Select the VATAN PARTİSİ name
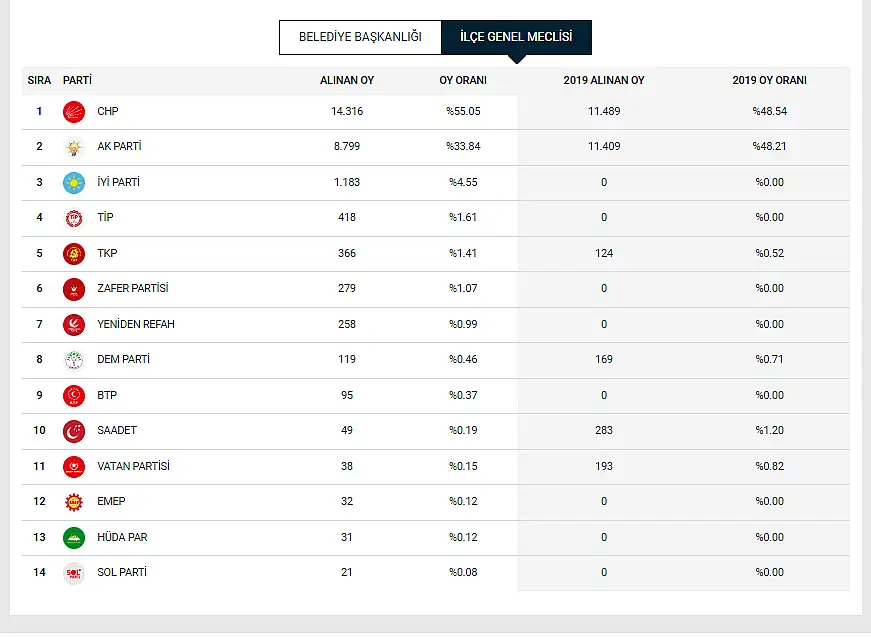Image resolution: width=871 pixels, height=638 pixels. pyautogui.click(x=133, y=466)
